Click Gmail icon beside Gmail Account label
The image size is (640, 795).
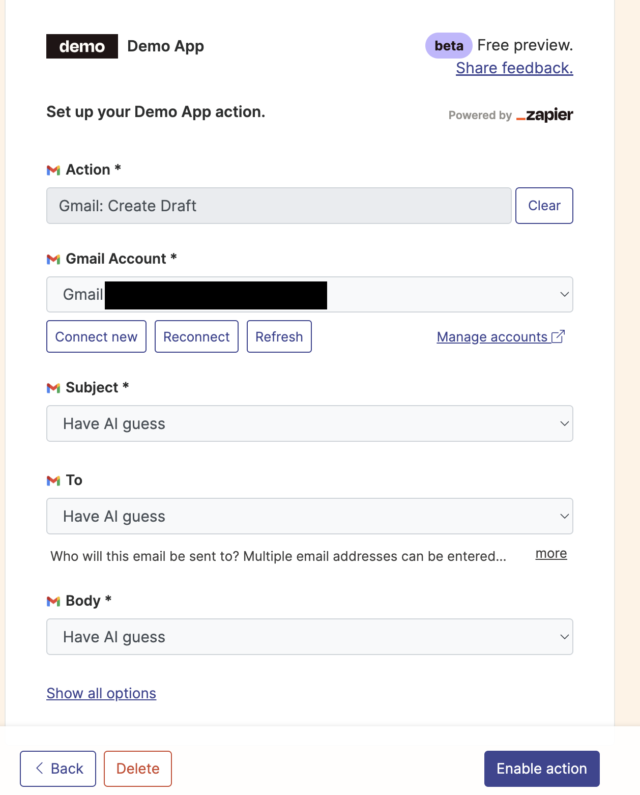53,260
